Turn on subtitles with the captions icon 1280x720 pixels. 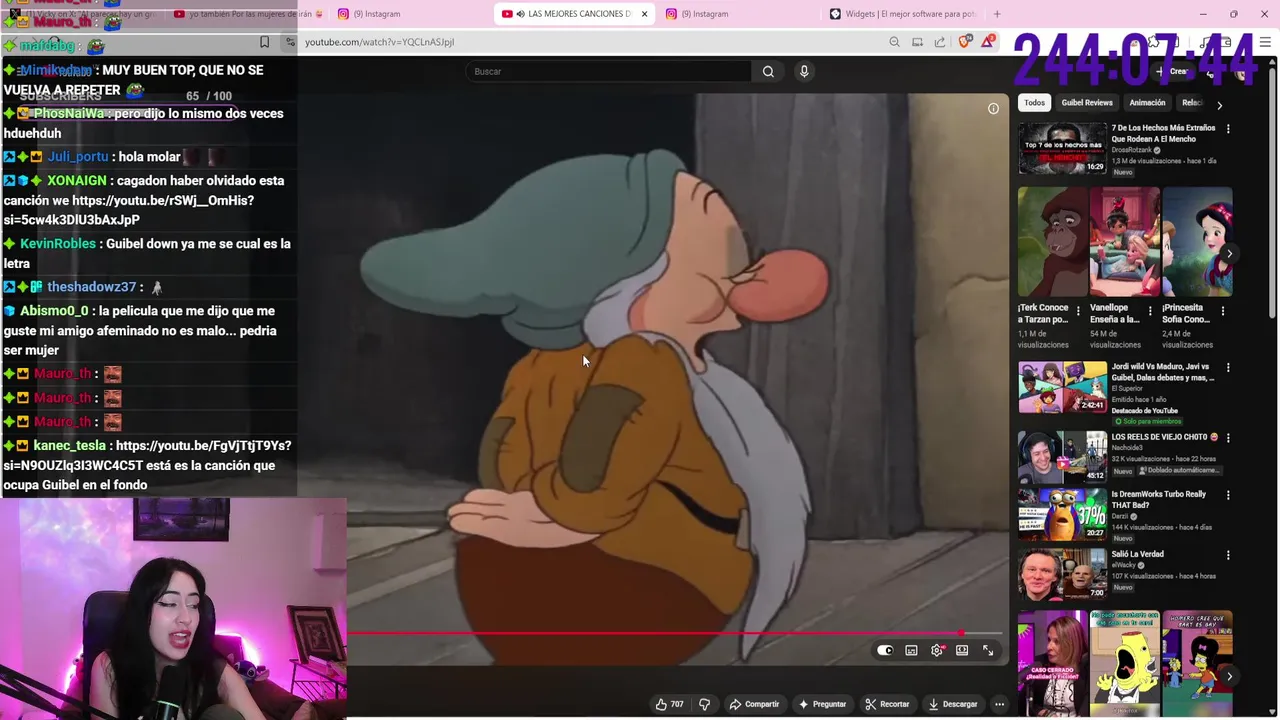(911, 651)
